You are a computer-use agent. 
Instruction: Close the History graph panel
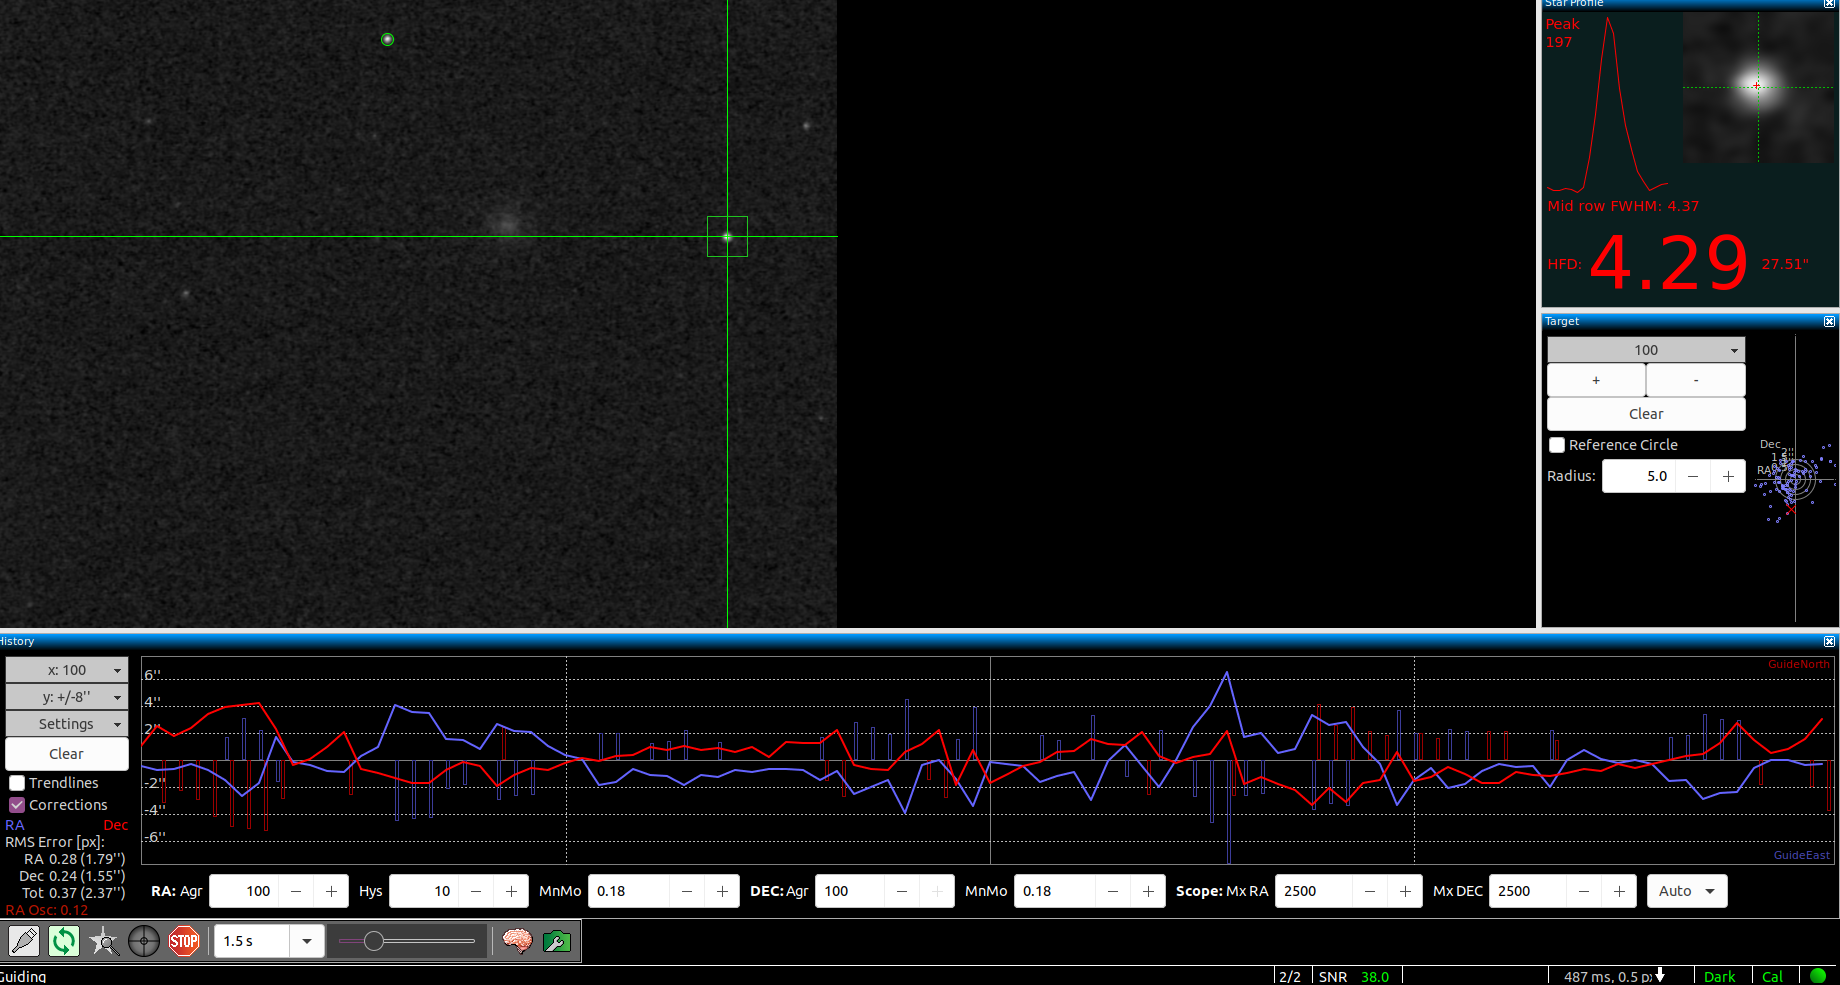[x=1829, y=642]
